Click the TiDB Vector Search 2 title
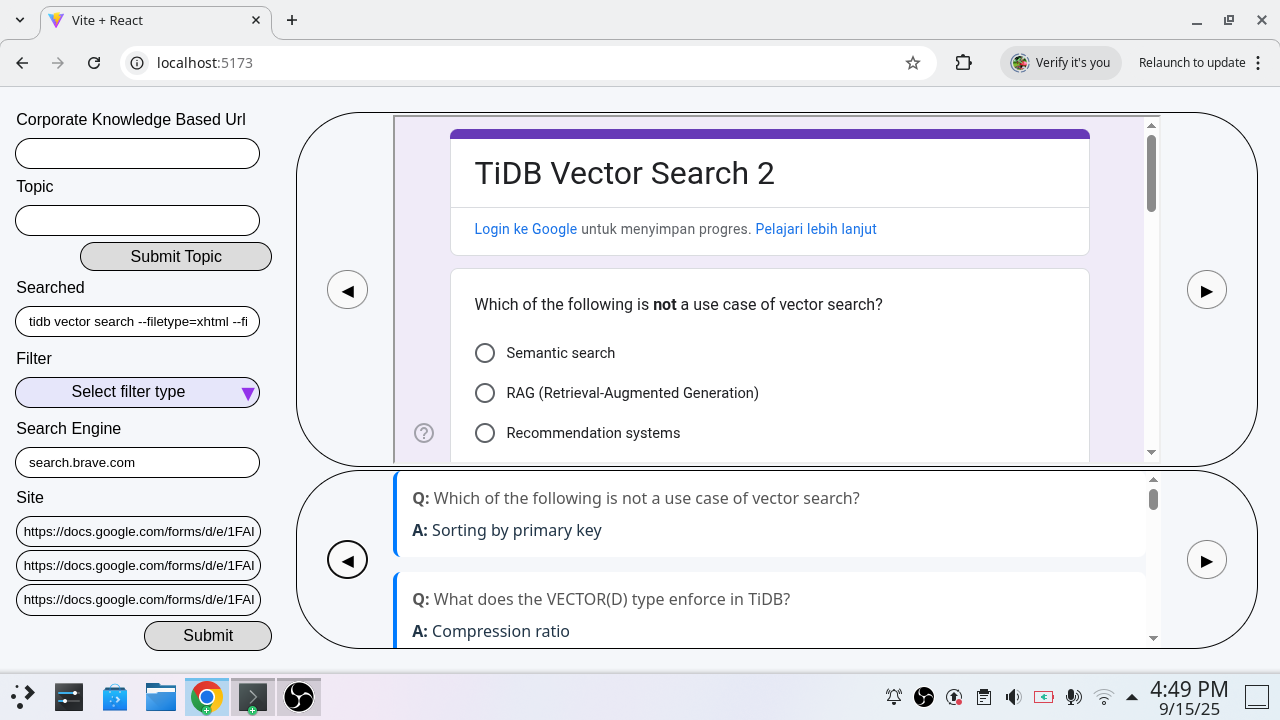 (624, 173)
